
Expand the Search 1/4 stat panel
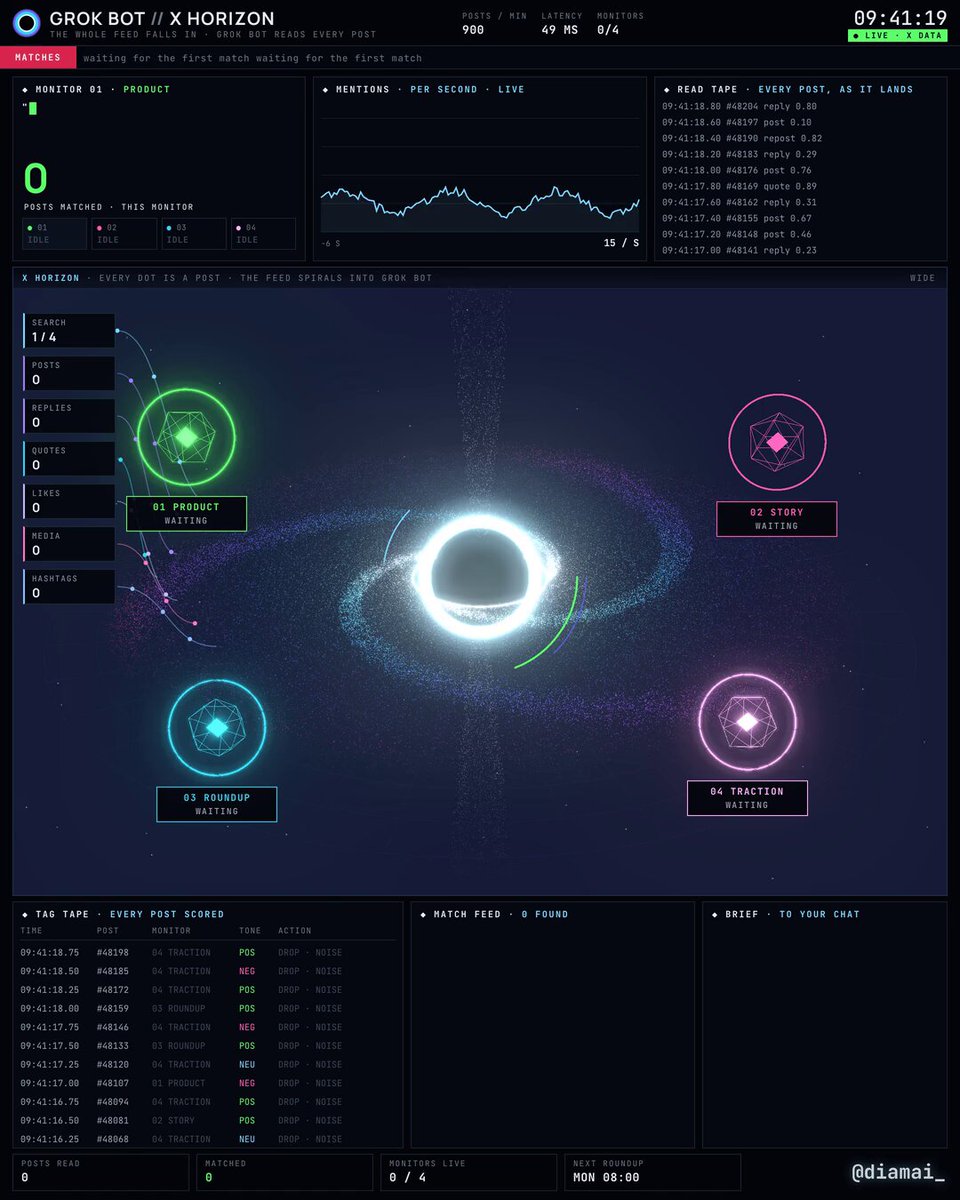point(69,331)
